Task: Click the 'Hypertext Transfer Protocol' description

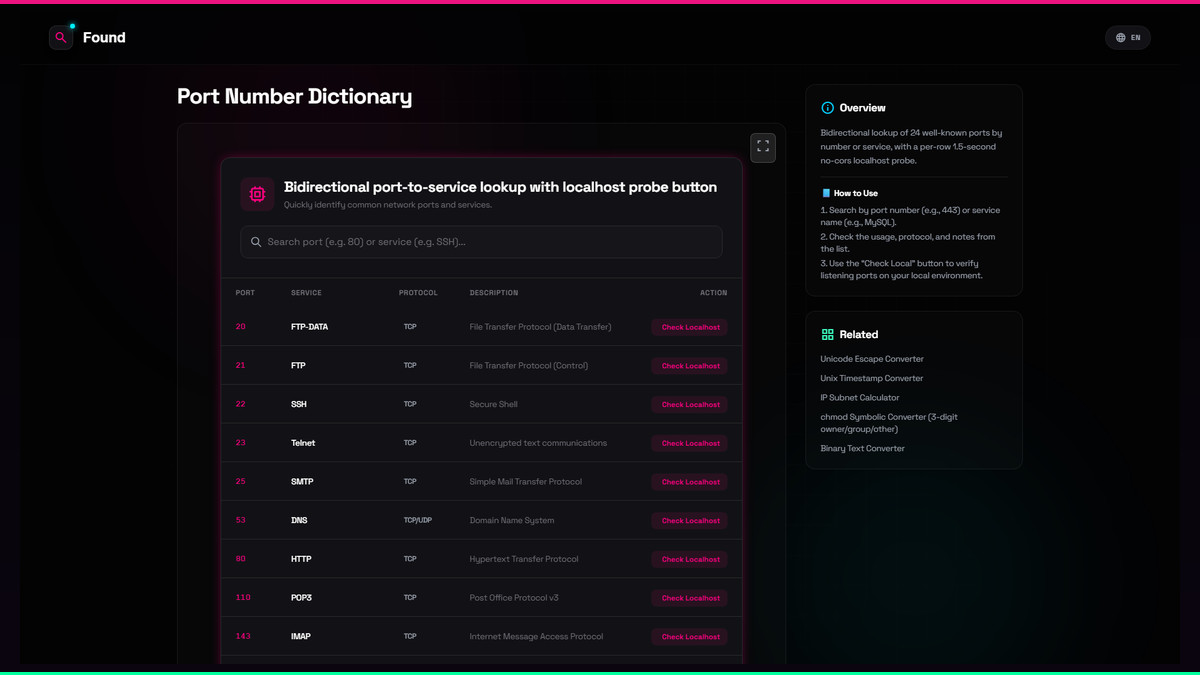Action: (x=524, y=559)
